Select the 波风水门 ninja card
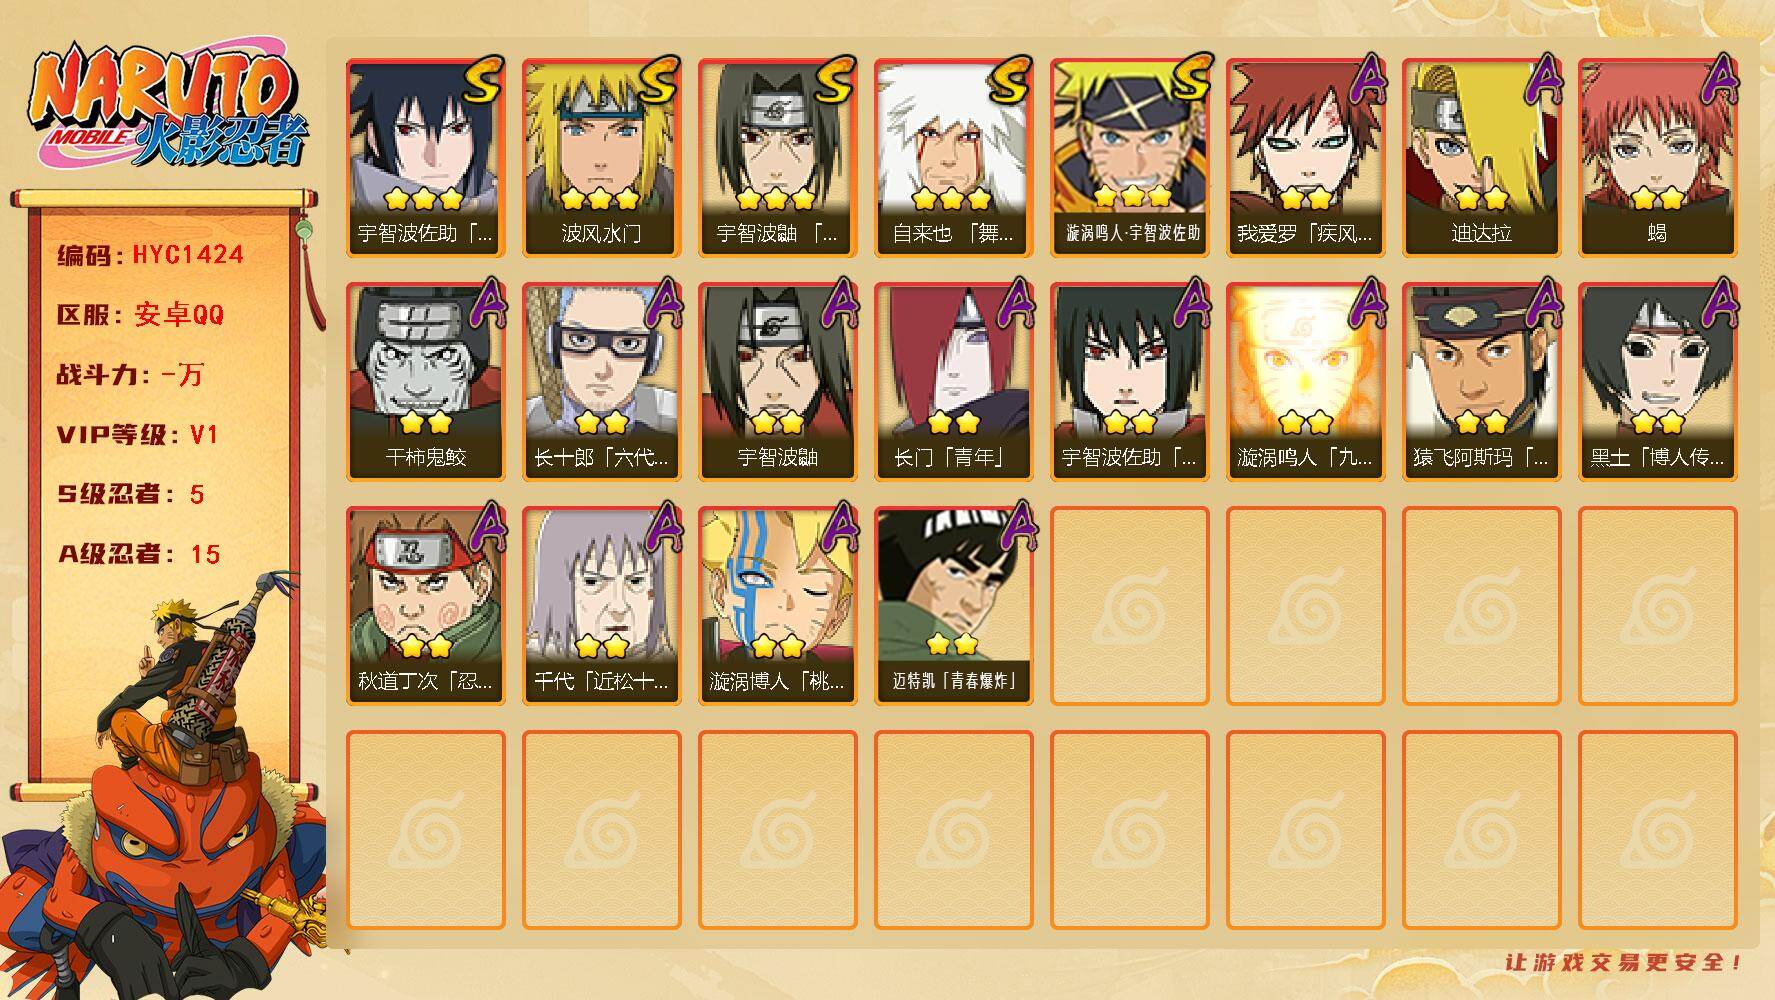Image resolution: width=1775 pixels, height=1000 pixels. pyautogui.click(x=601, y=158)
